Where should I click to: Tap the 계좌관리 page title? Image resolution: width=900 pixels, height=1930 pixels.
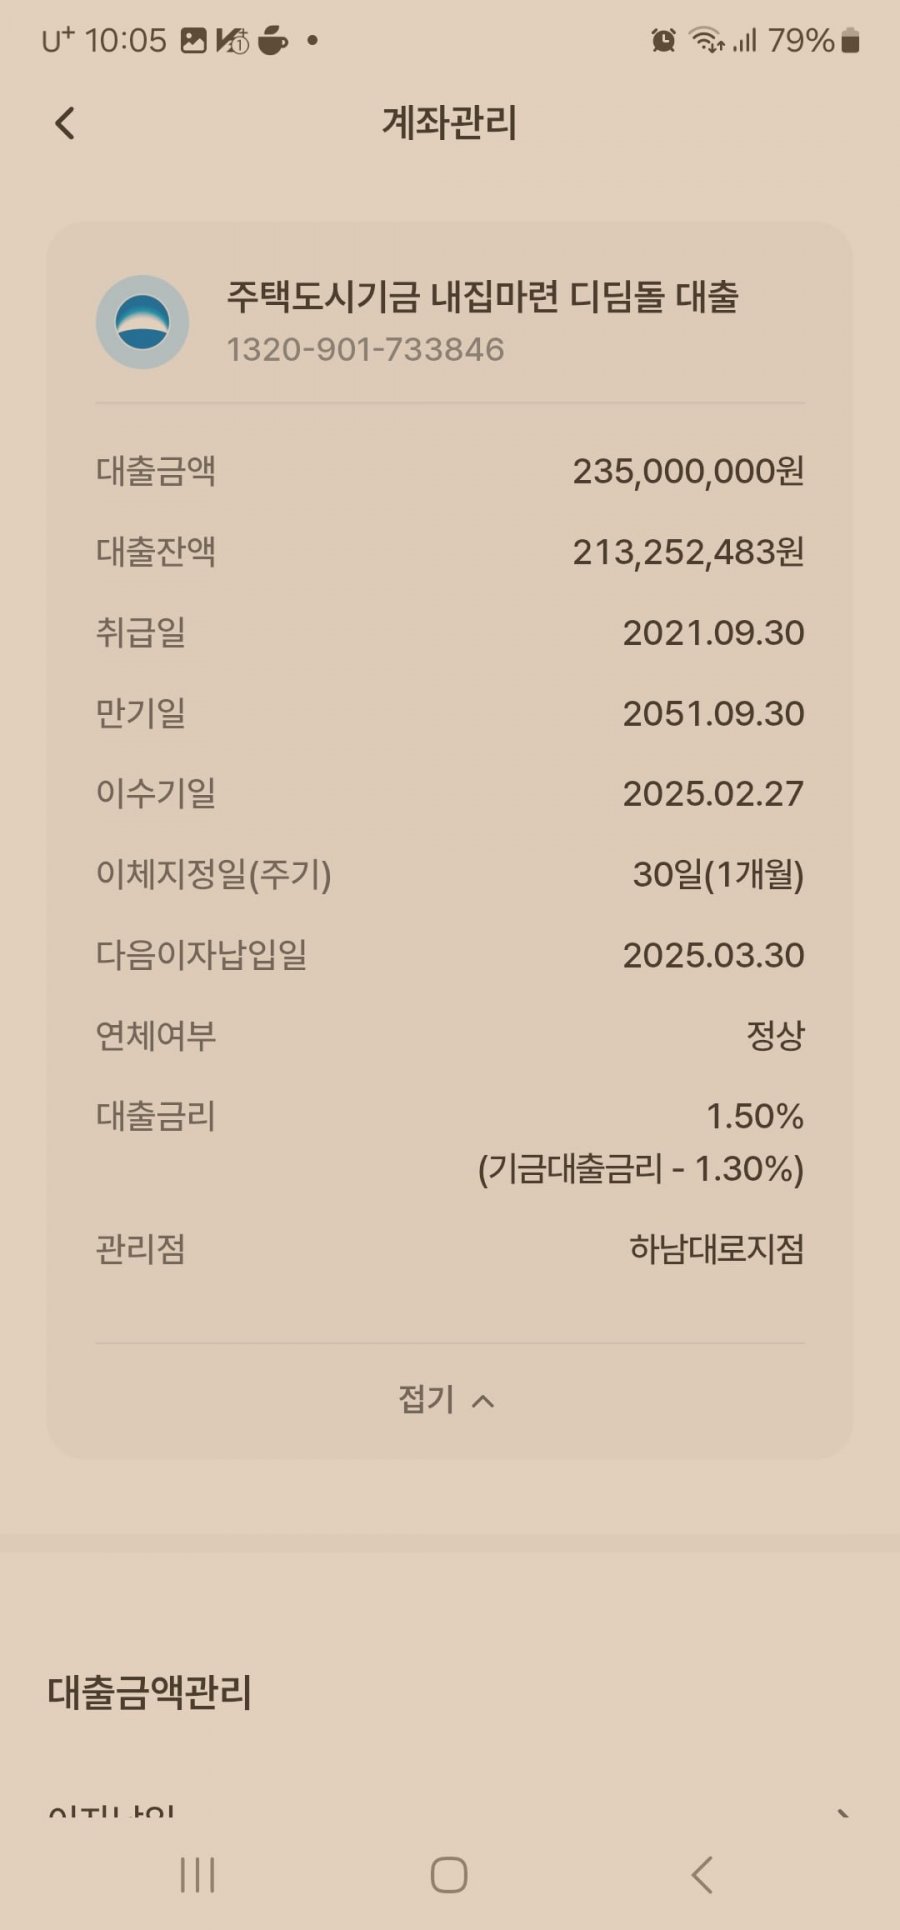(449, 123)
